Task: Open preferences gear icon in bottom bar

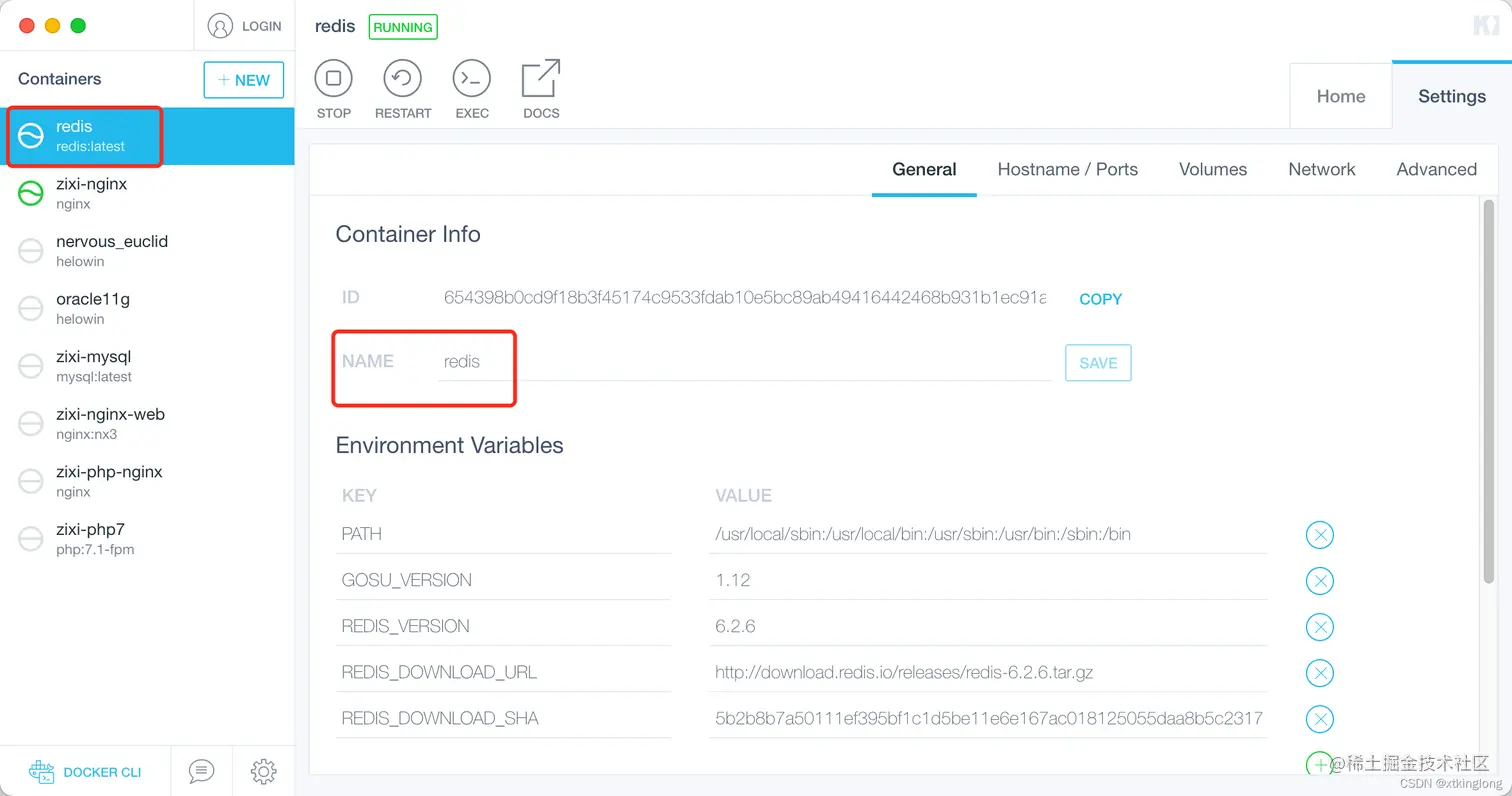Action: click(x=264, y=771)
